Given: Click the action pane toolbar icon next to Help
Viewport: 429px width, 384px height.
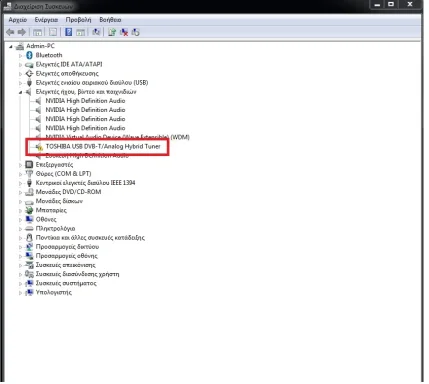Looking at the screenshot, I should click(x=80, y=32).
